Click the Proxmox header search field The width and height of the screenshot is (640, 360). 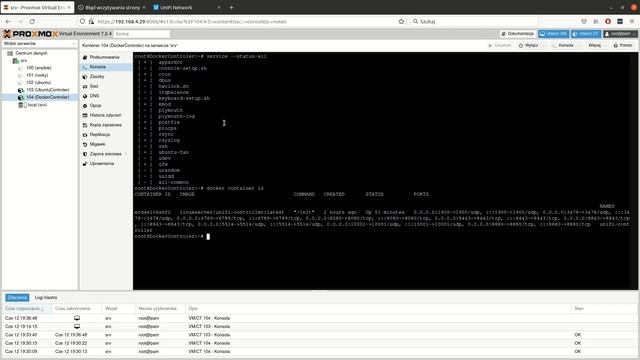(x=142, y=34)
